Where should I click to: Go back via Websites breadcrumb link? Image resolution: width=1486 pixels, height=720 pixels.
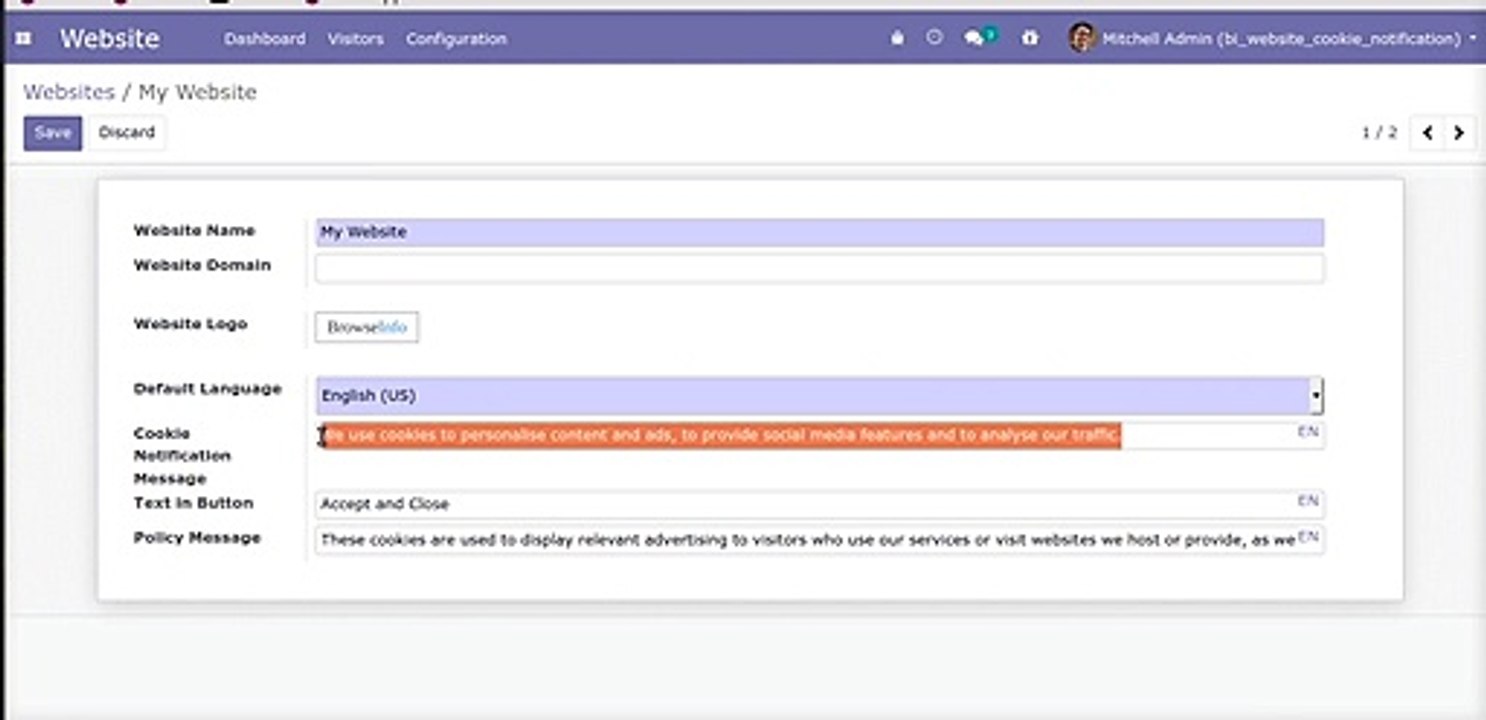pos(69,92)
